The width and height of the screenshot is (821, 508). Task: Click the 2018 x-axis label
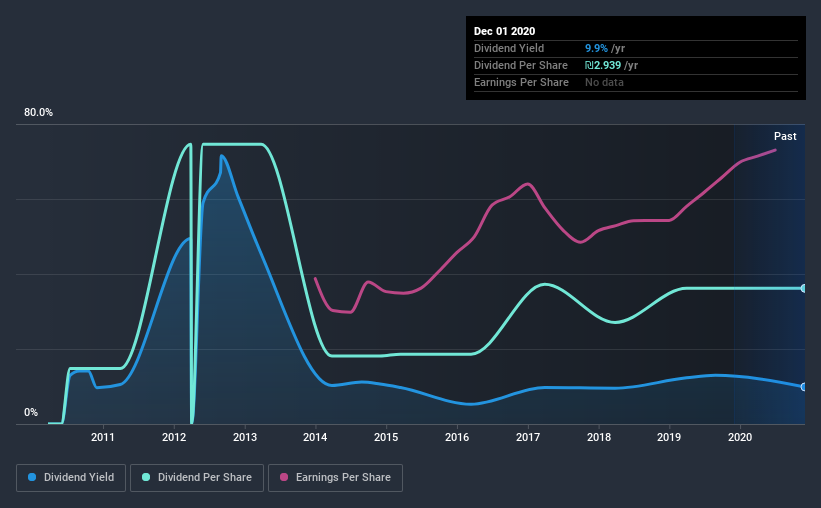coord(598,437)
